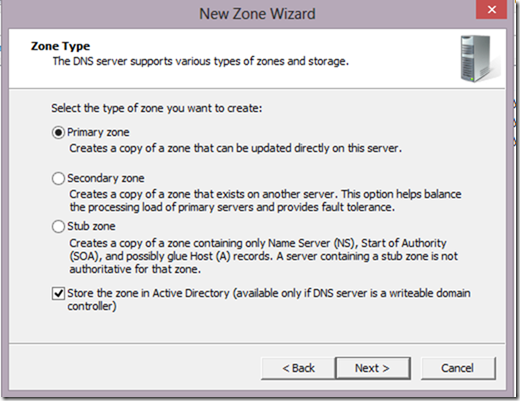Image resolution: width=520 pixels, height=401 pixels.
Task: Click the DNS server tower icon
Action: click(479, 59)
